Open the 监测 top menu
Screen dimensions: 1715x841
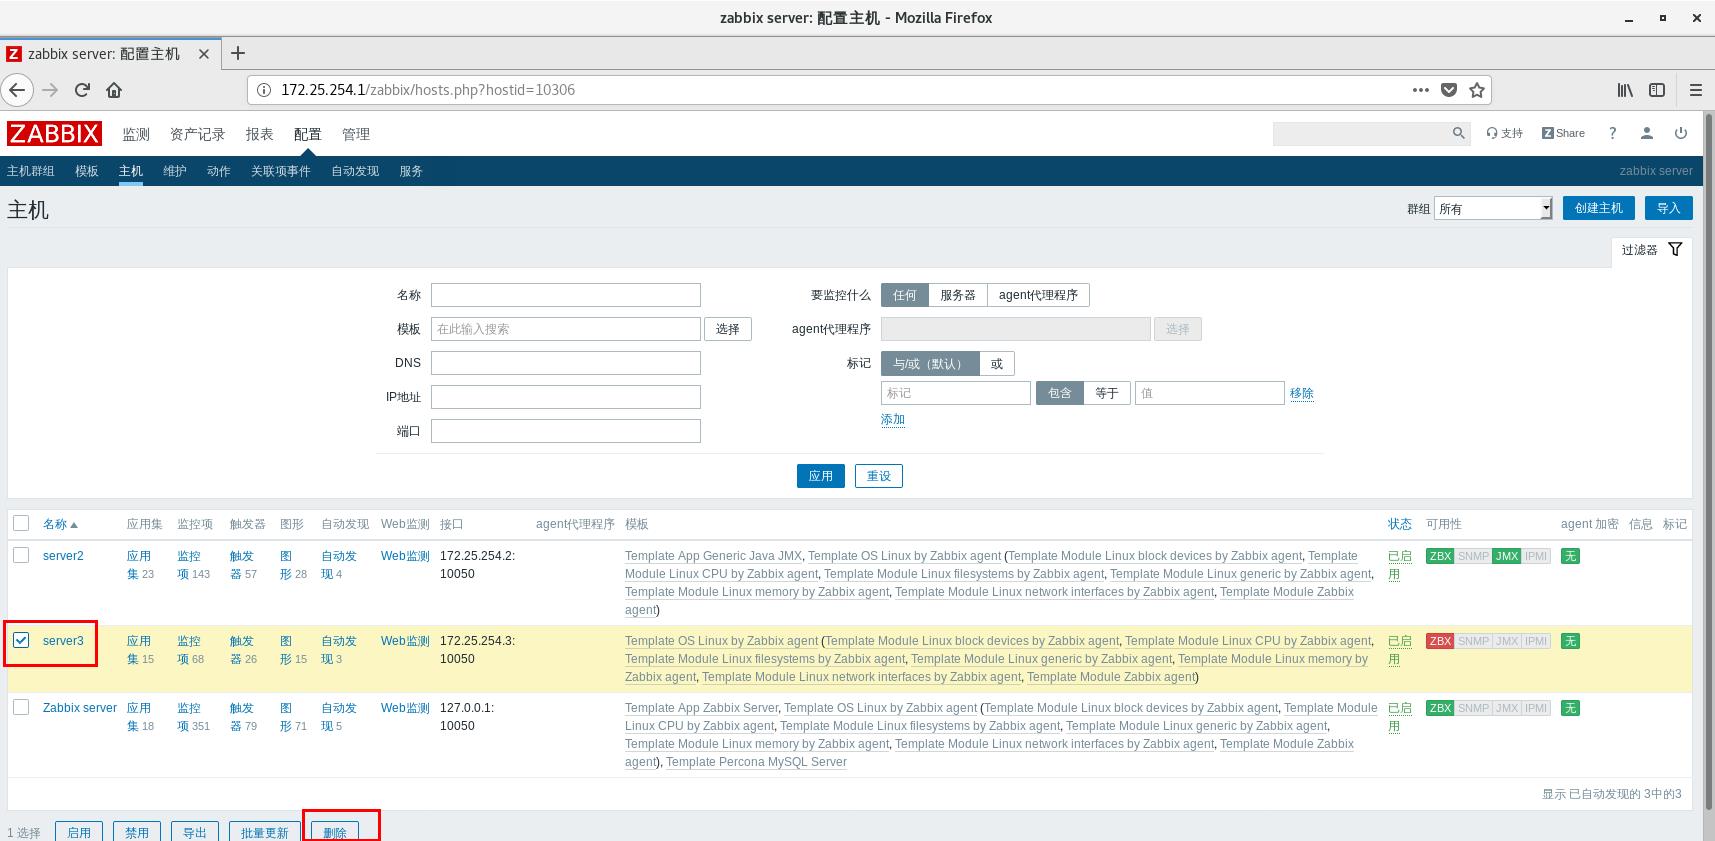(x=136, y=134)
